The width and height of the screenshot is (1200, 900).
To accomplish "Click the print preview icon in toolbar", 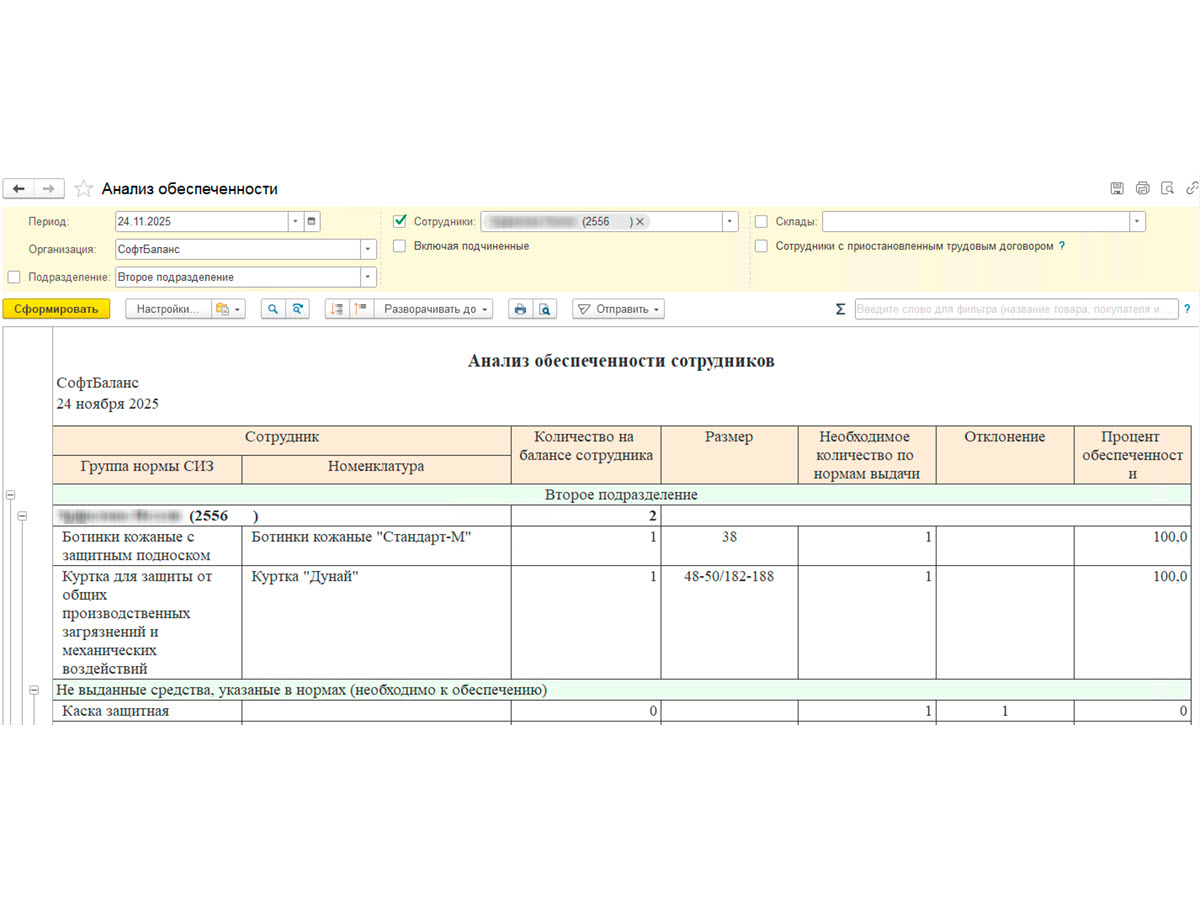I will click(544, 310).
